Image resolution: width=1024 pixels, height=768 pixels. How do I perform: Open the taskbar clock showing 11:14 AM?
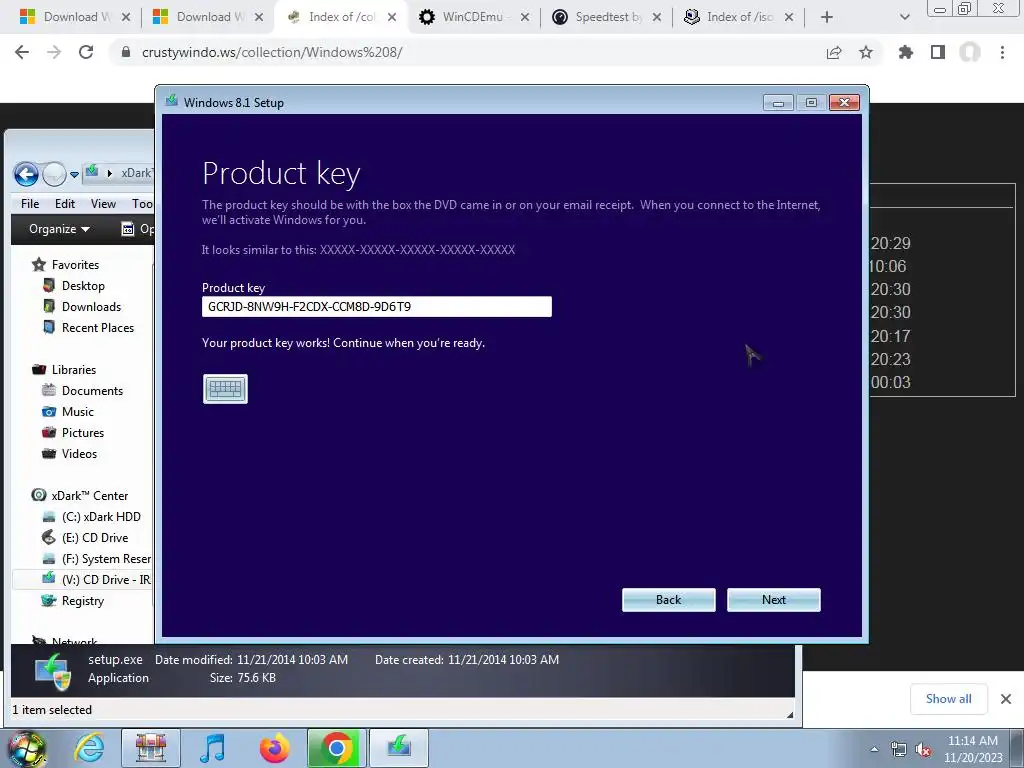[x=973, y=749]
